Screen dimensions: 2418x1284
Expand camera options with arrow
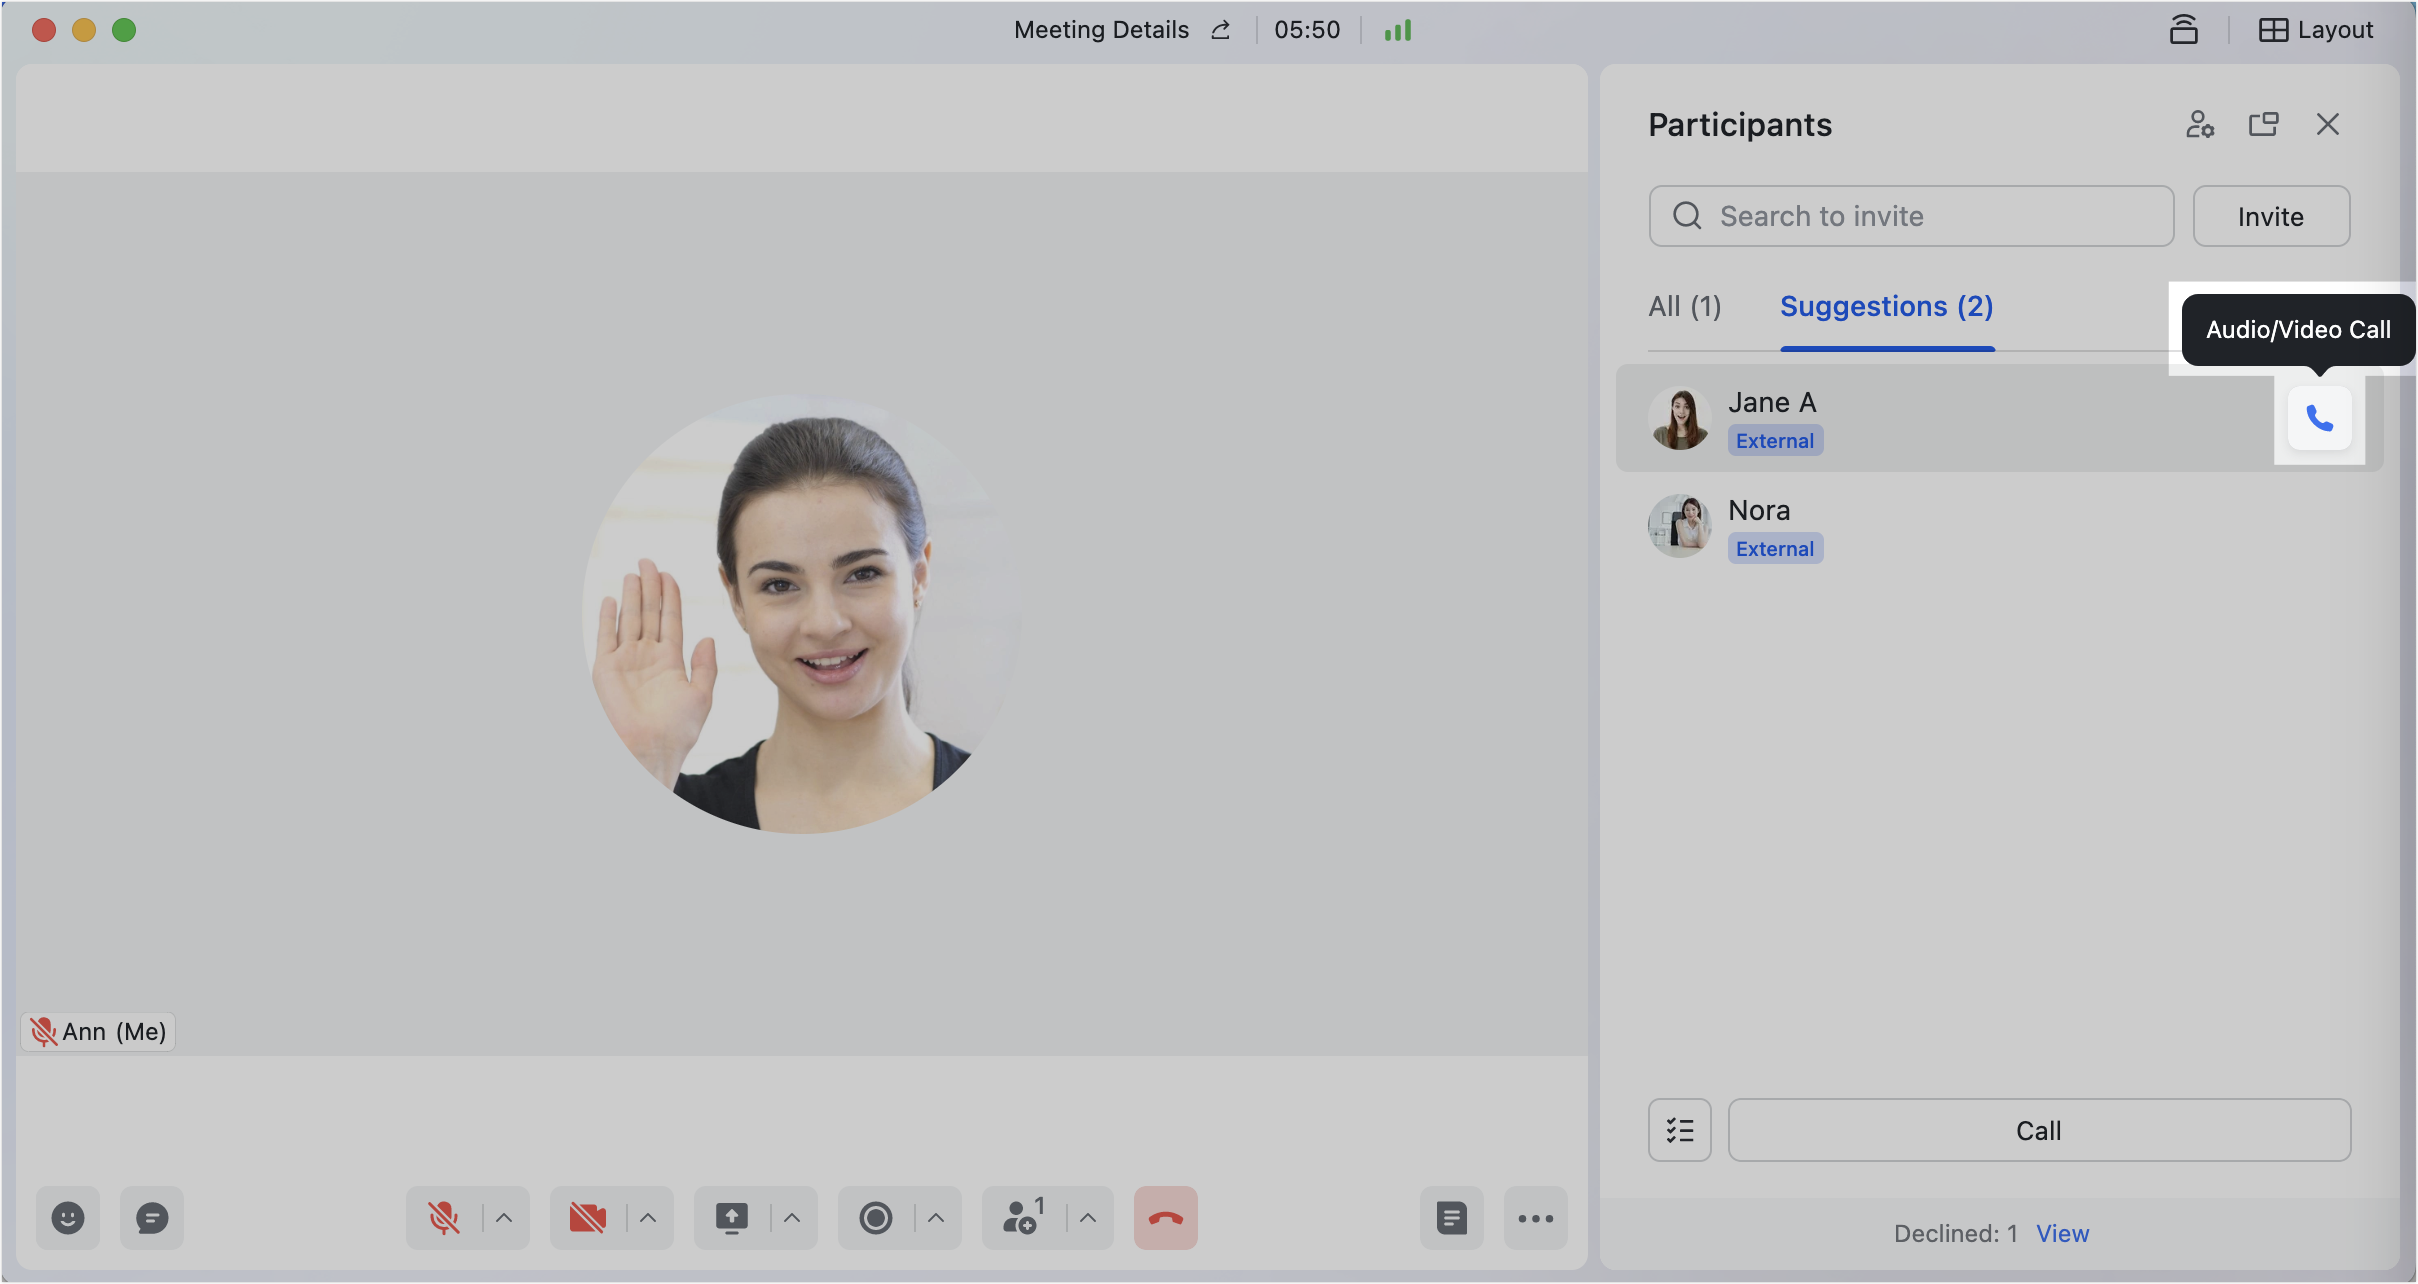tap(648, 1218)
